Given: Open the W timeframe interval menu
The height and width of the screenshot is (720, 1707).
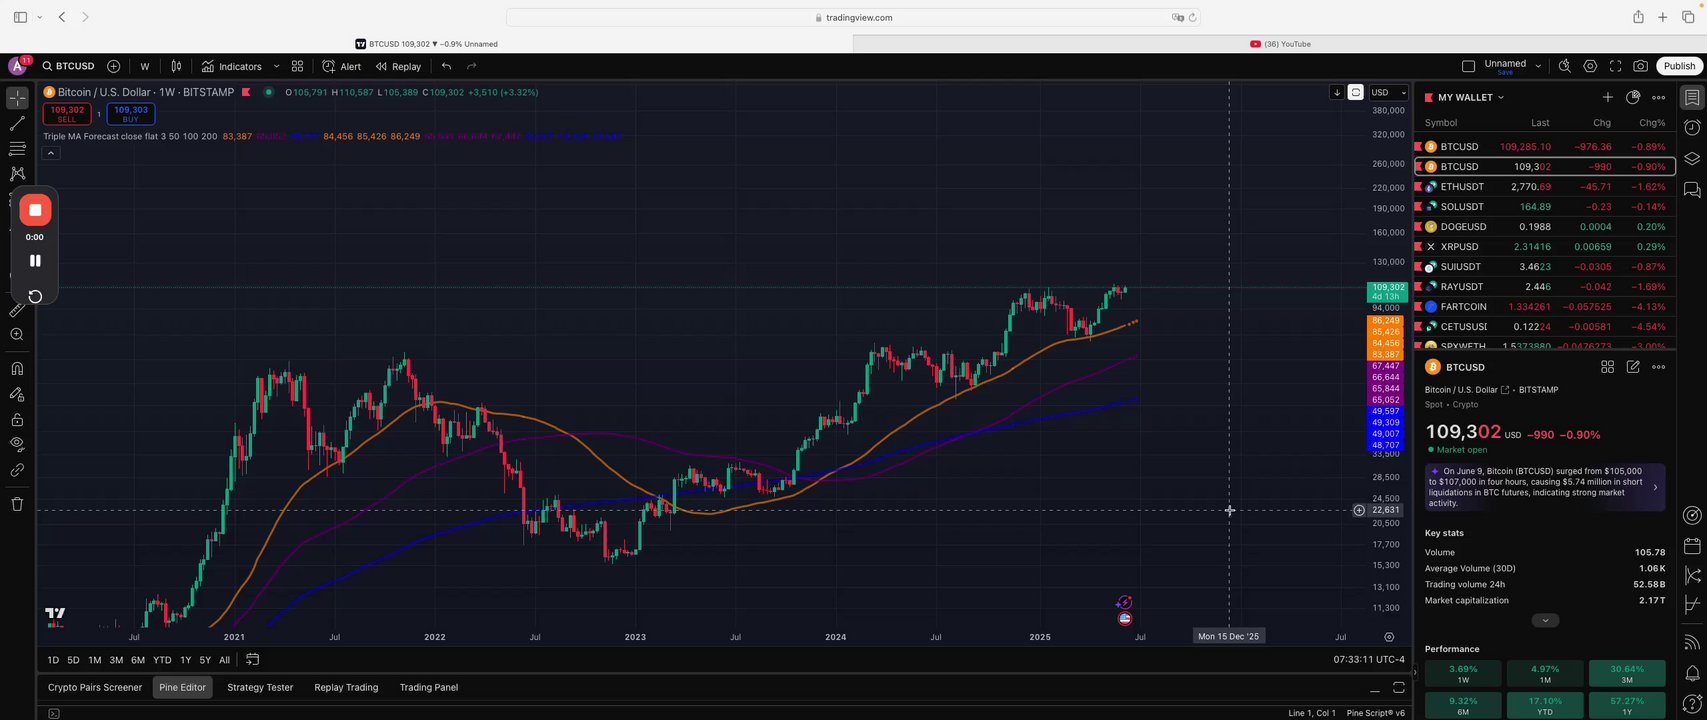Looking at the screenshot, I should point(145,66).
